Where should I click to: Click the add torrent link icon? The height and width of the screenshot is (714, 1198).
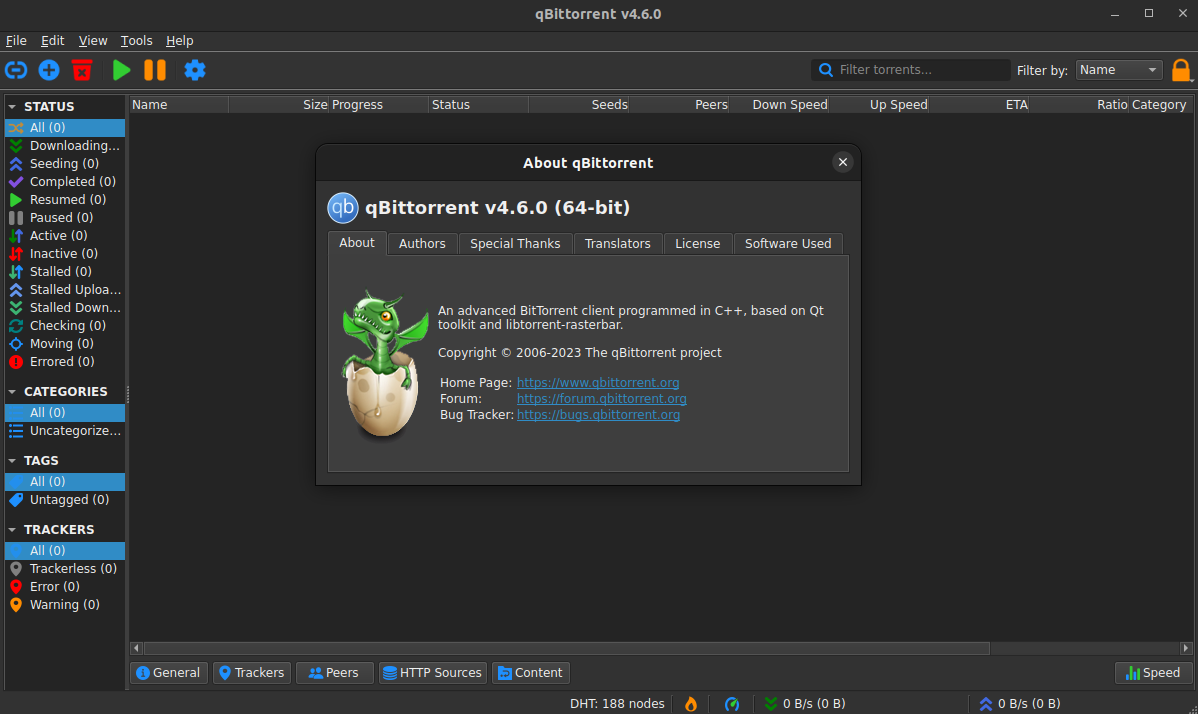tap(16, 70)
